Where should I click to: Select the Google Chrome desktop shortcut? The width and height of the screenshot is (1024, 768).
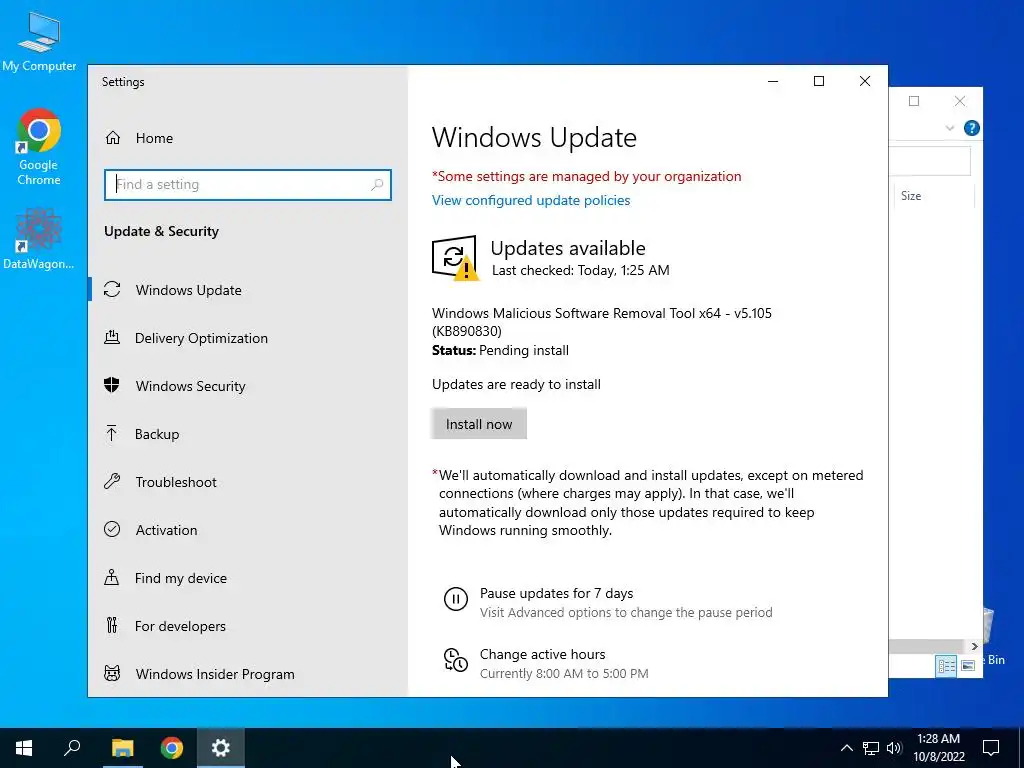tap(39, 147)
